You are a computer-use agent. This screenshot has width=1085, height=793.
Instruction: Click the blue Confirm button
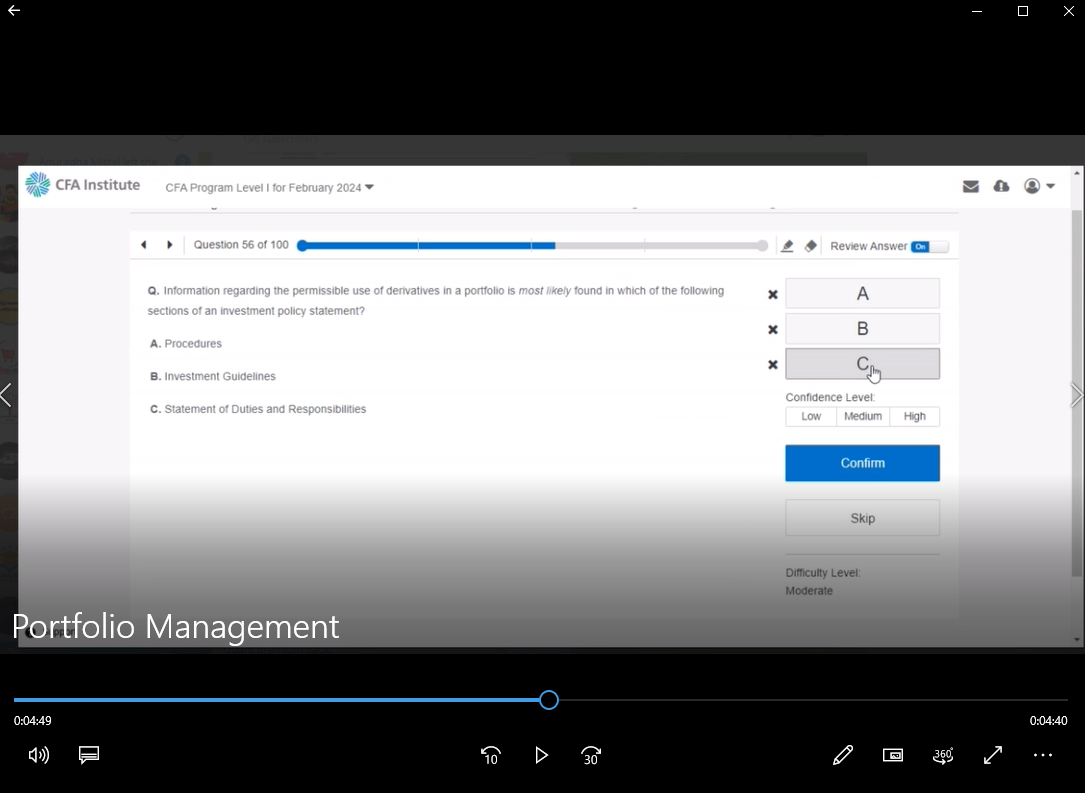862,463
